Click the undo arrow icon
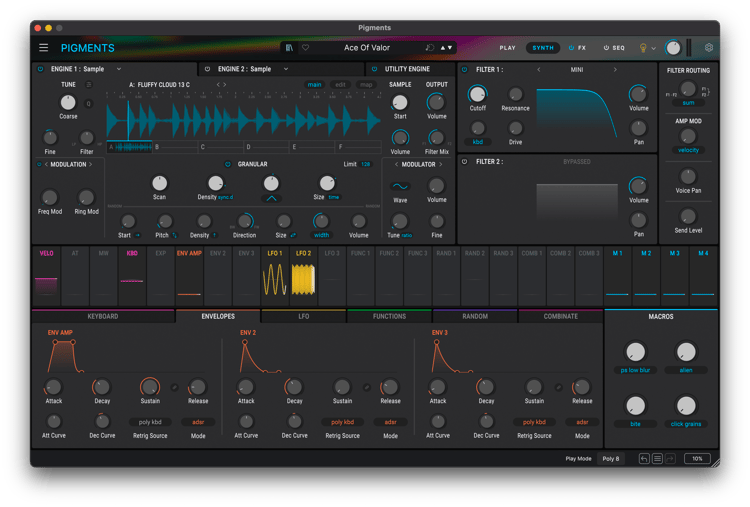The height and width of the screenshot is (507, 750). (645, 459)
